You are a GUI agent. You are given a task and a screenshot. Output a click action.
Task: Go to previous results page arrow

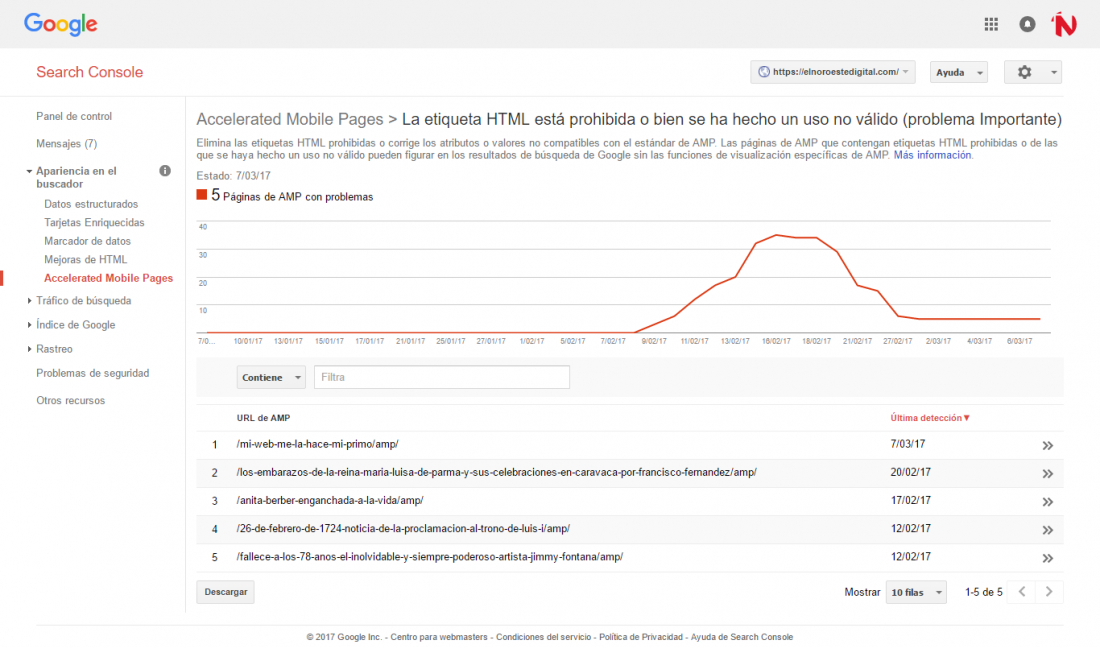(x=1022, y=592)
